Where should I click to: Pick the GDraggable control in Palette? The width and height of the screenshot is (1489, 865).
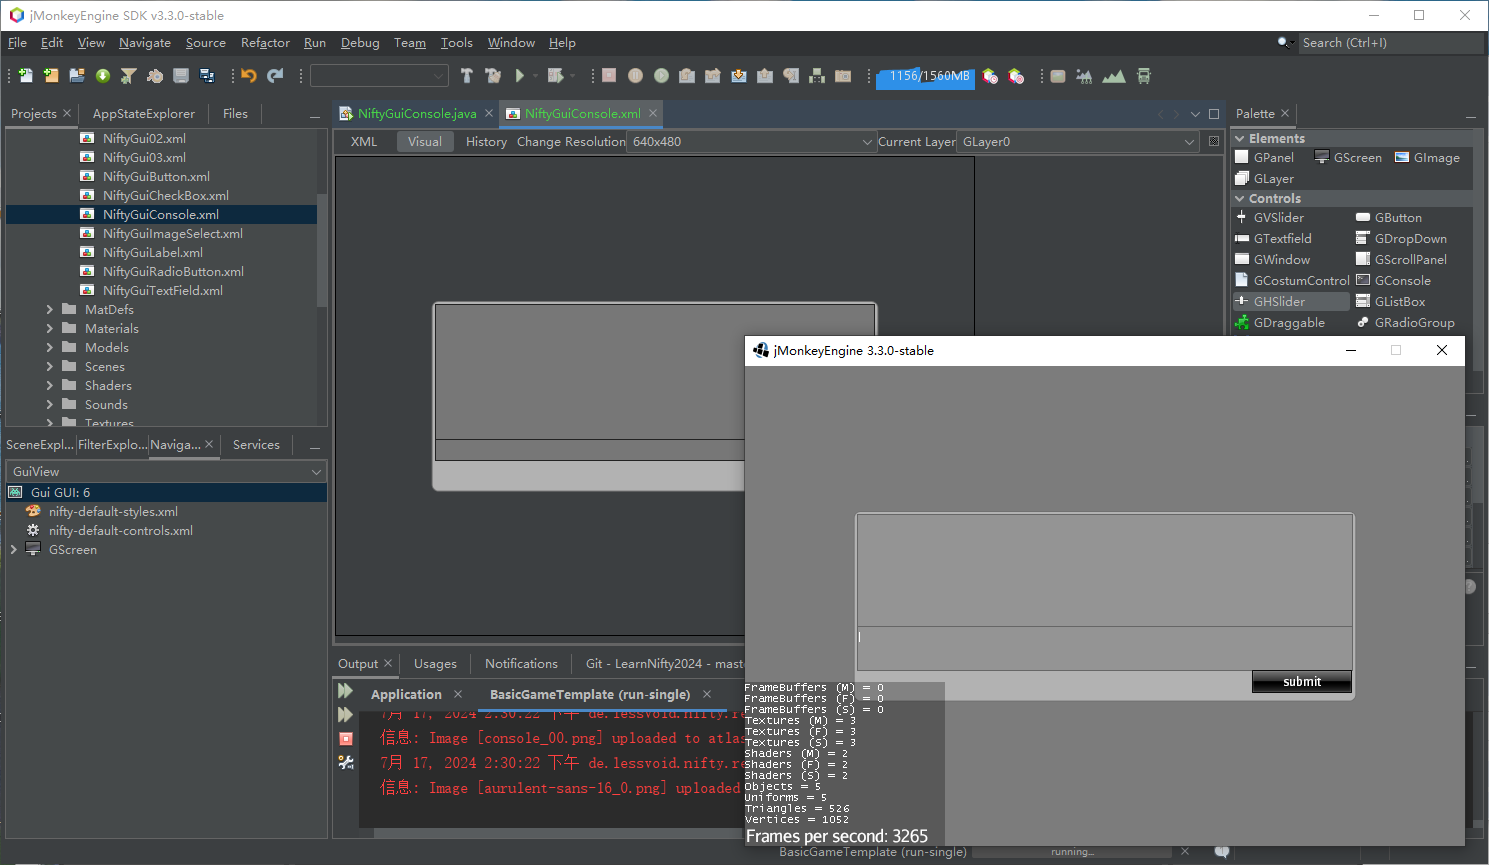click(1280, 323)
